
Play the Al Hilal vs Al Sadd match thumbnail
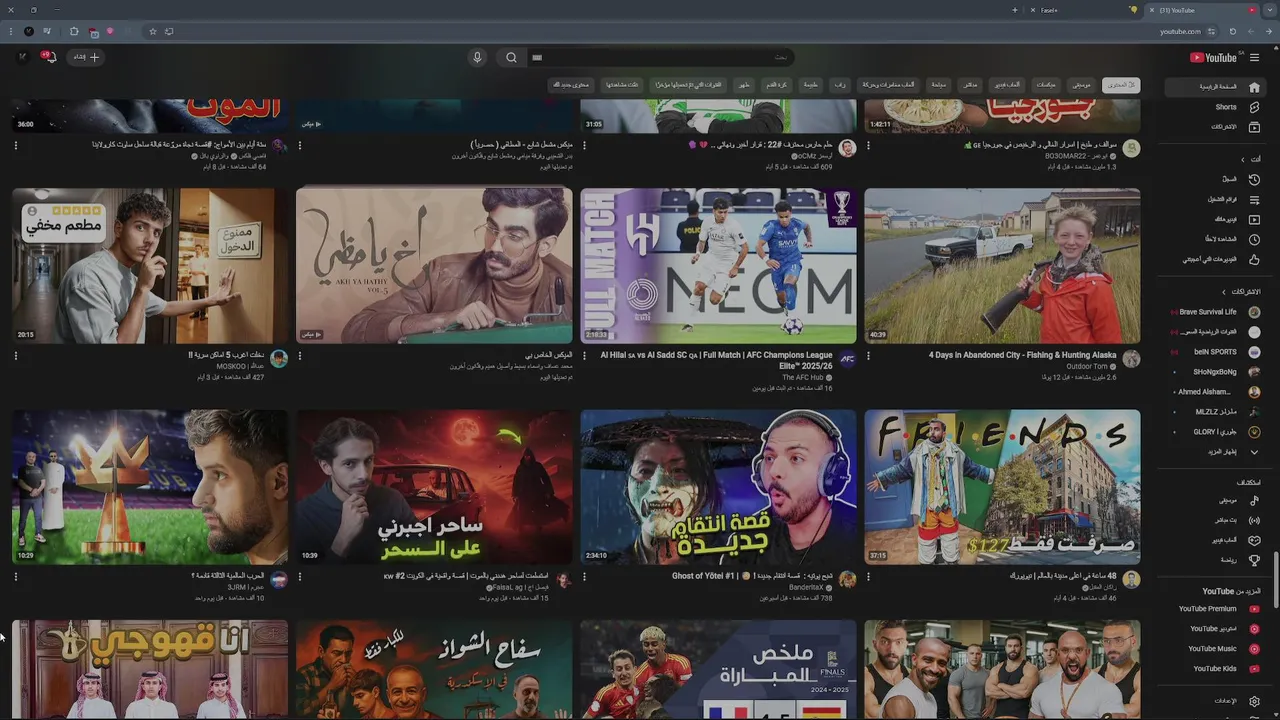pyautogui.click(x=718, y=266)
